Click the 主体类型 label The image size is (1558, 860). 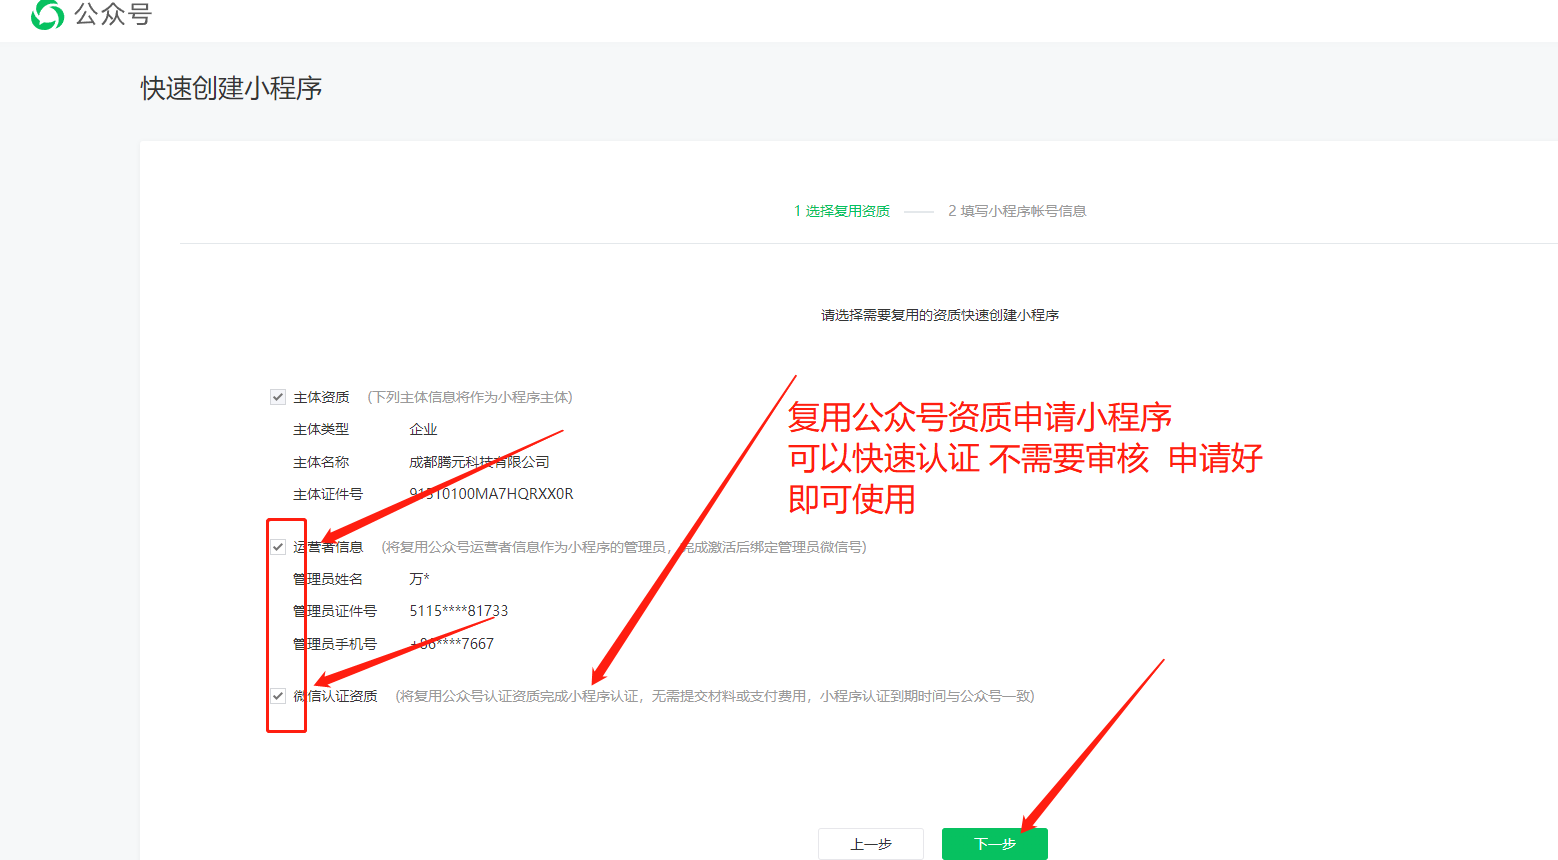coord(321,429)
